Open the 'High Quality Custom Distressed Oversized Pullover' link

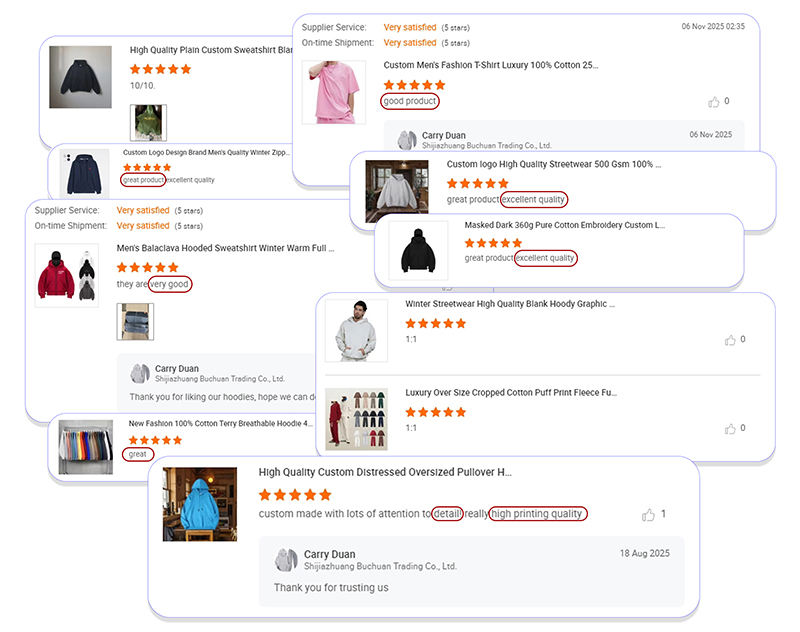click(x=385, y=472)
